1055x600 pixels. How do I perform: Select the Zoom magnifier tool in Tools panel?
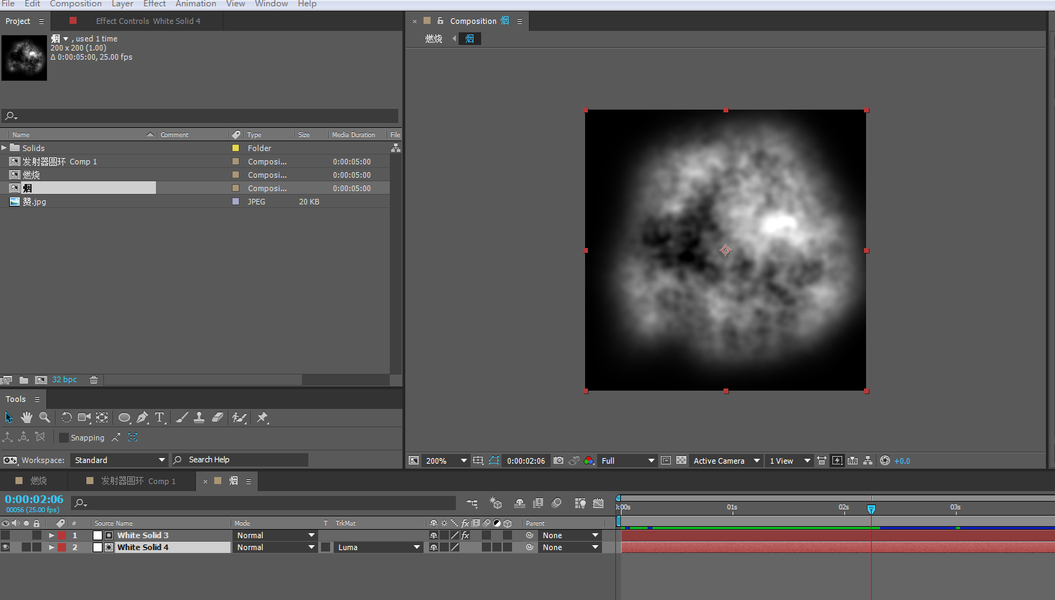tap(44, 418)
